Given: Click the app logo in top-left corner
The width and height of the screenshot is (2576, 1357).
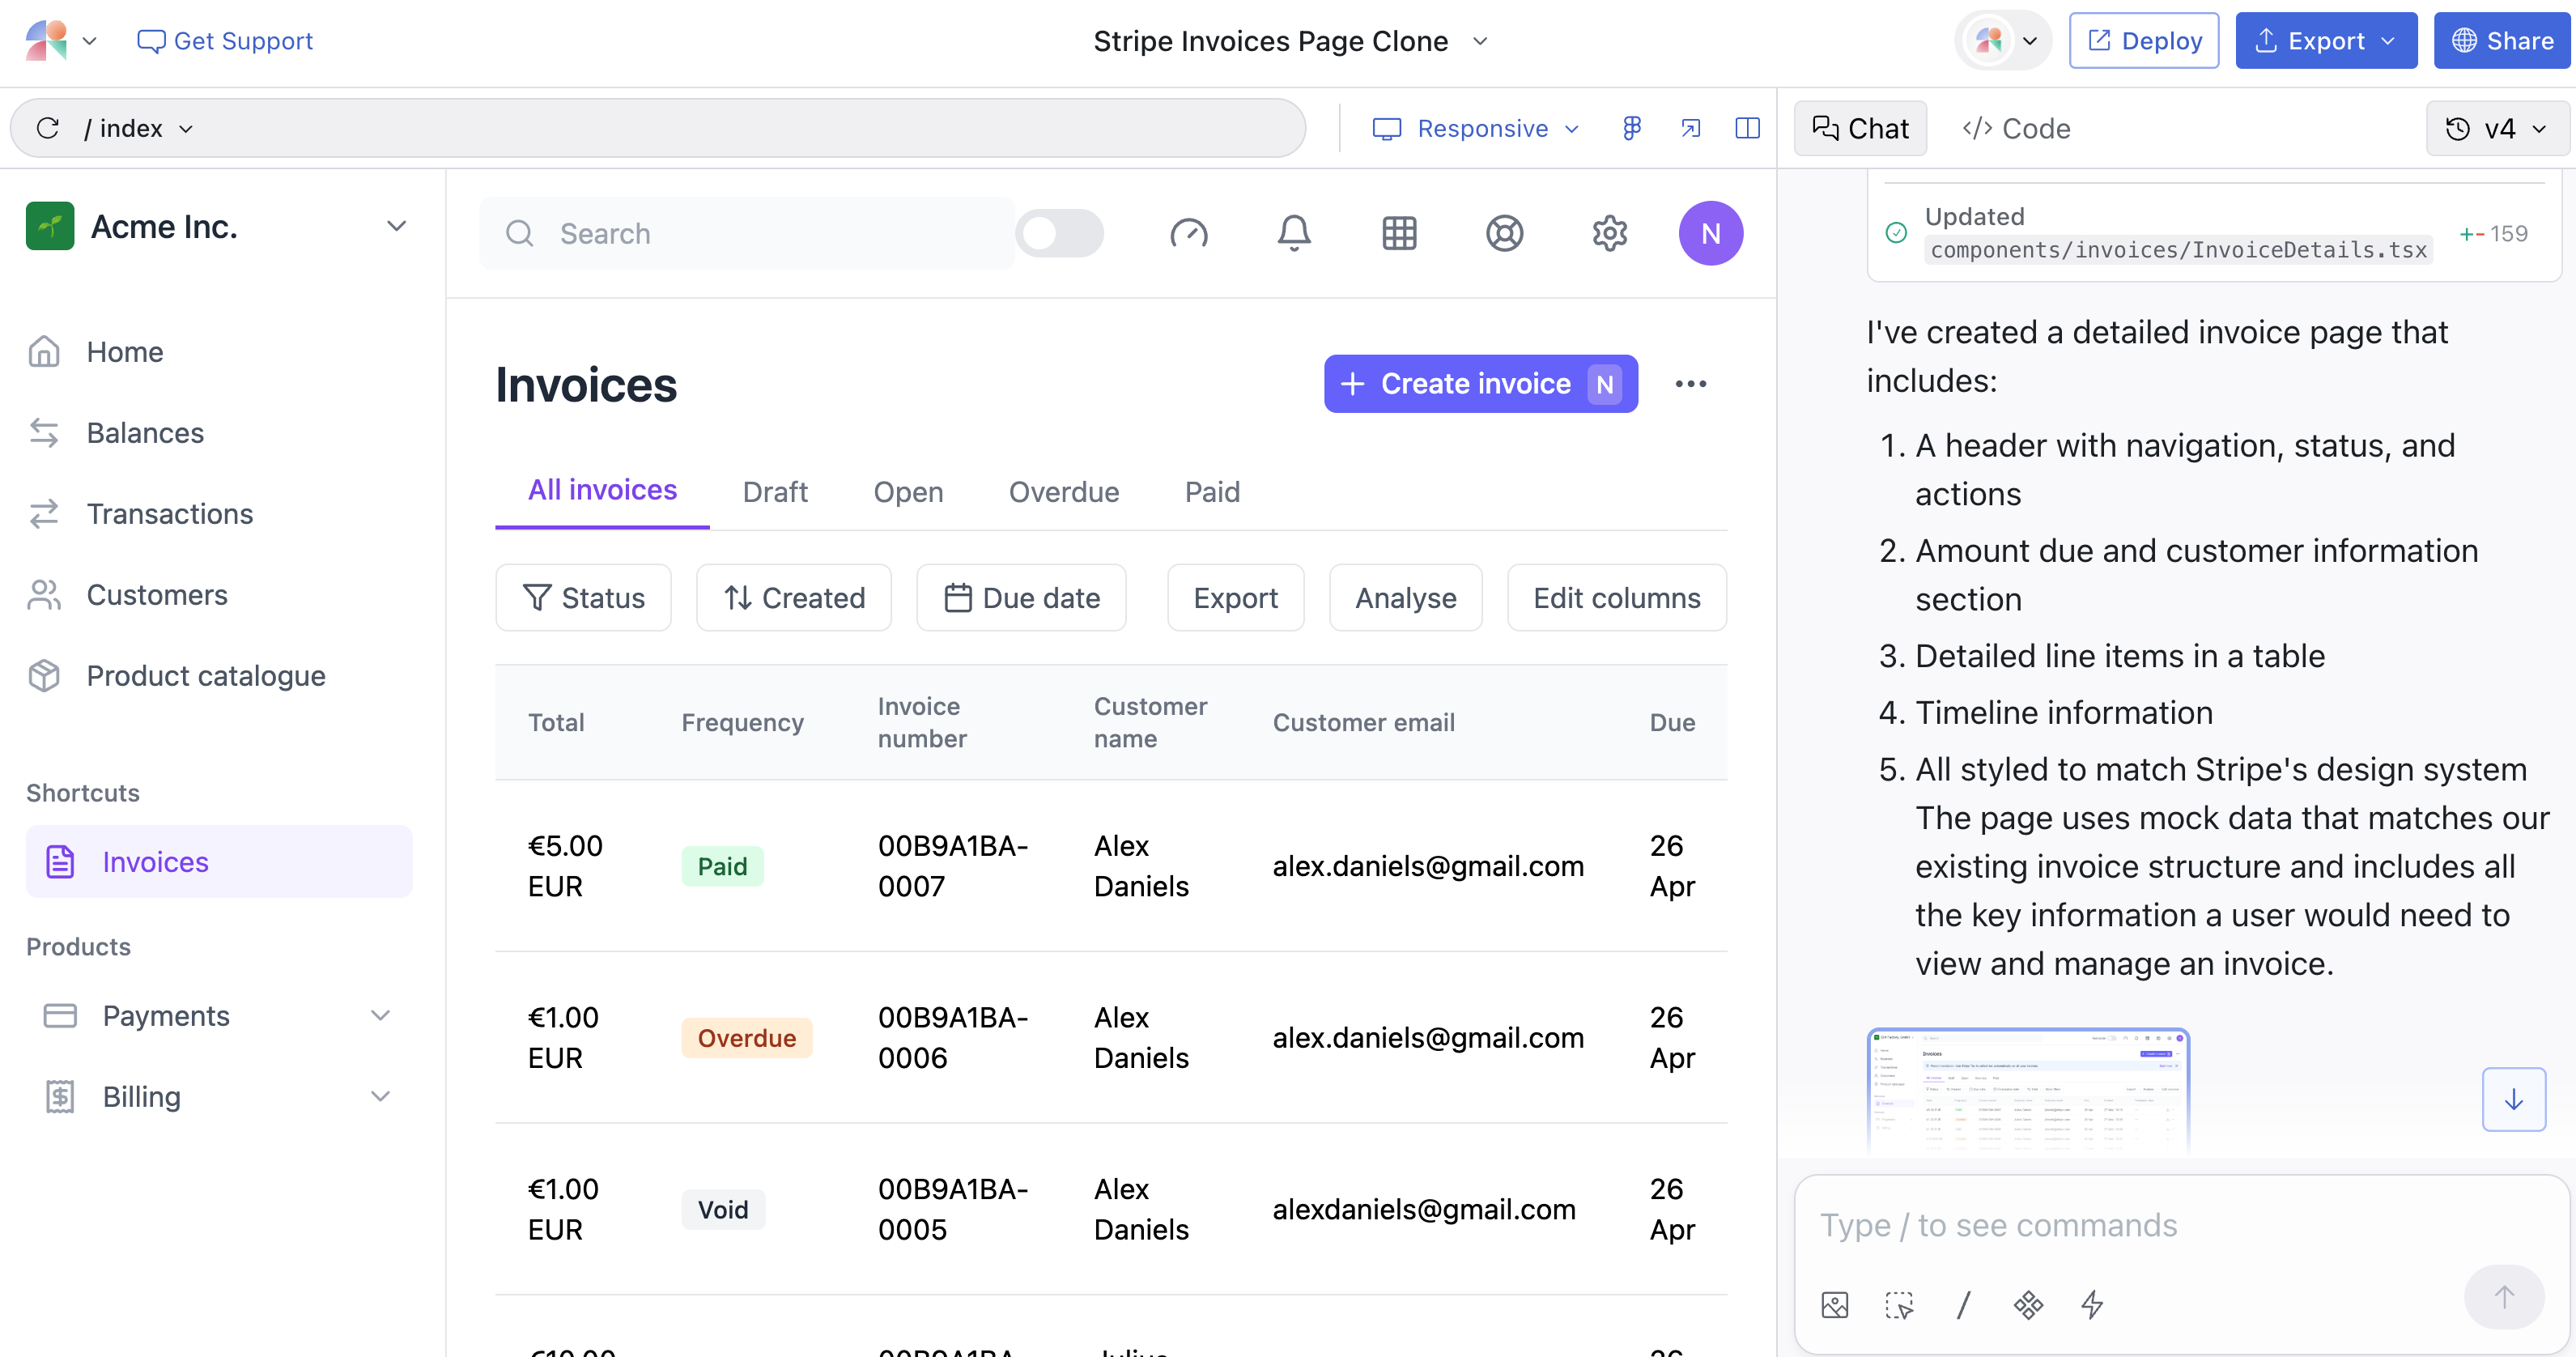Looking at the screenshot, I should tap(46, 40).
